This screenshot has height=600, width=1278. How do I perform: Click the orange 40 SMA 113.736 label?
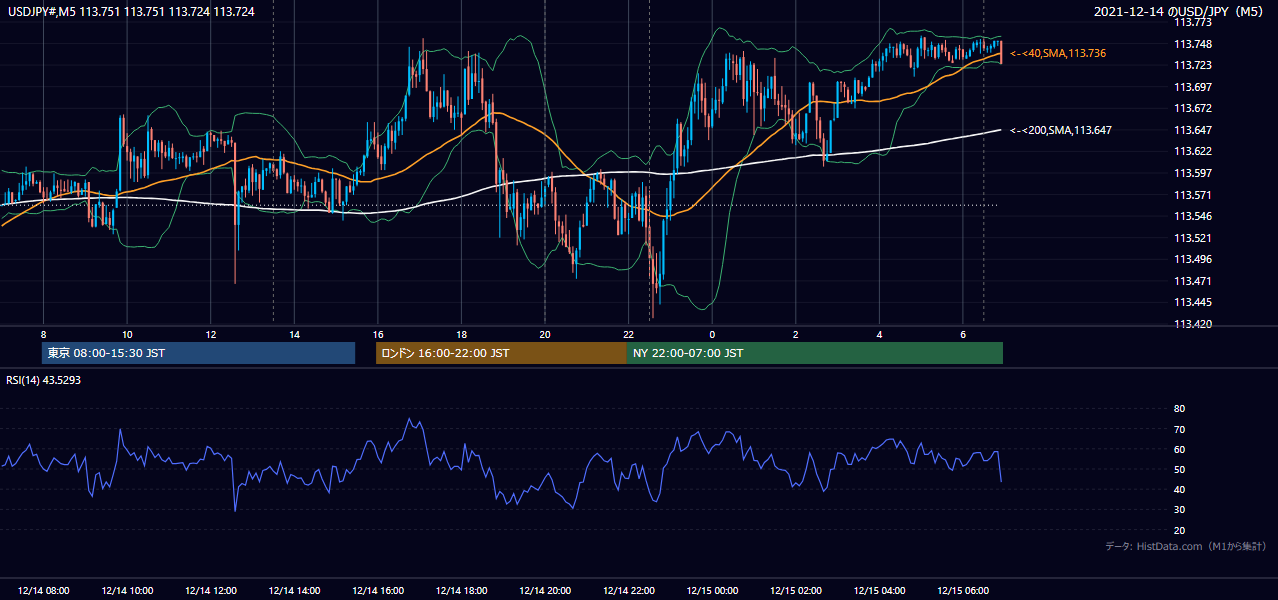(x=1058, y=53)
